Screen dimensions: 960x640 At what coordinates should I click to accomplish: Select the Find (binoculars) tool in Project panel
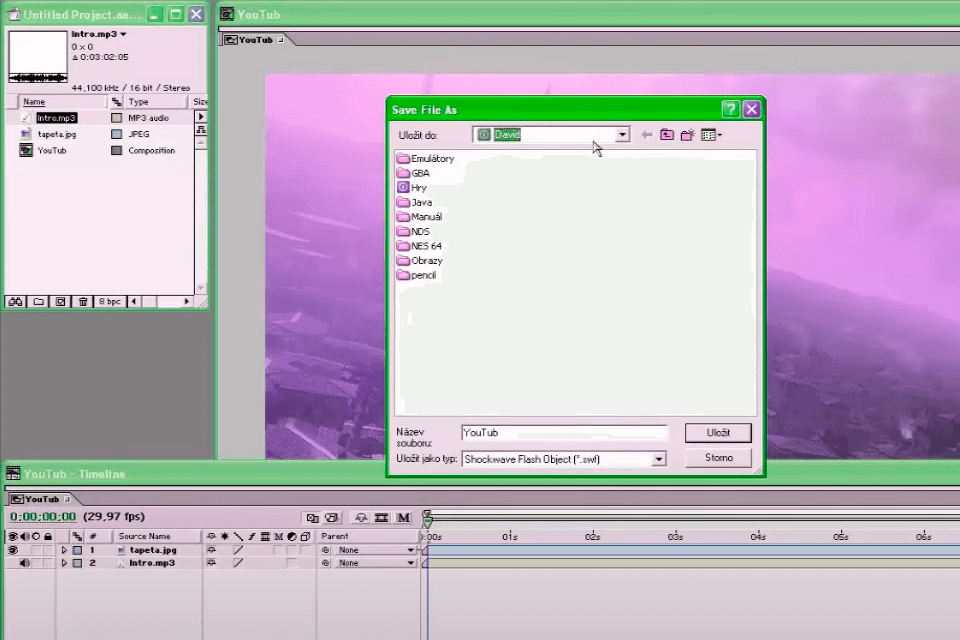(16, 301)
